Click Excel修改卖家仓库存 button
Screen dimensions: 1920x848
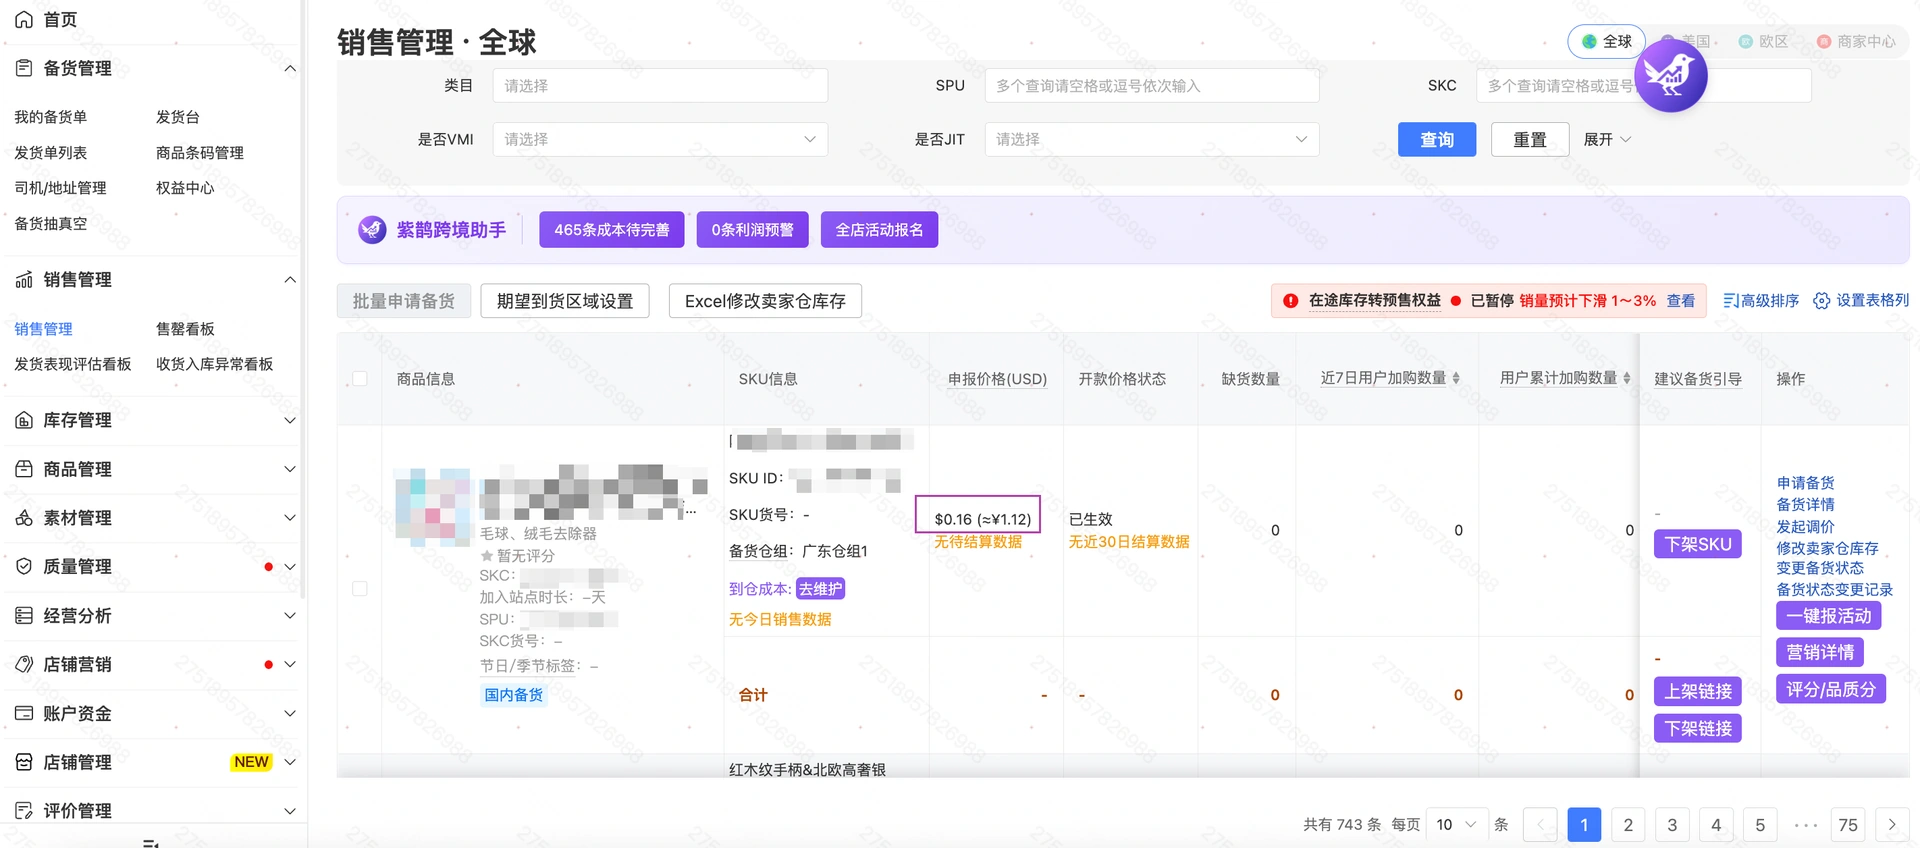(765, 301)
